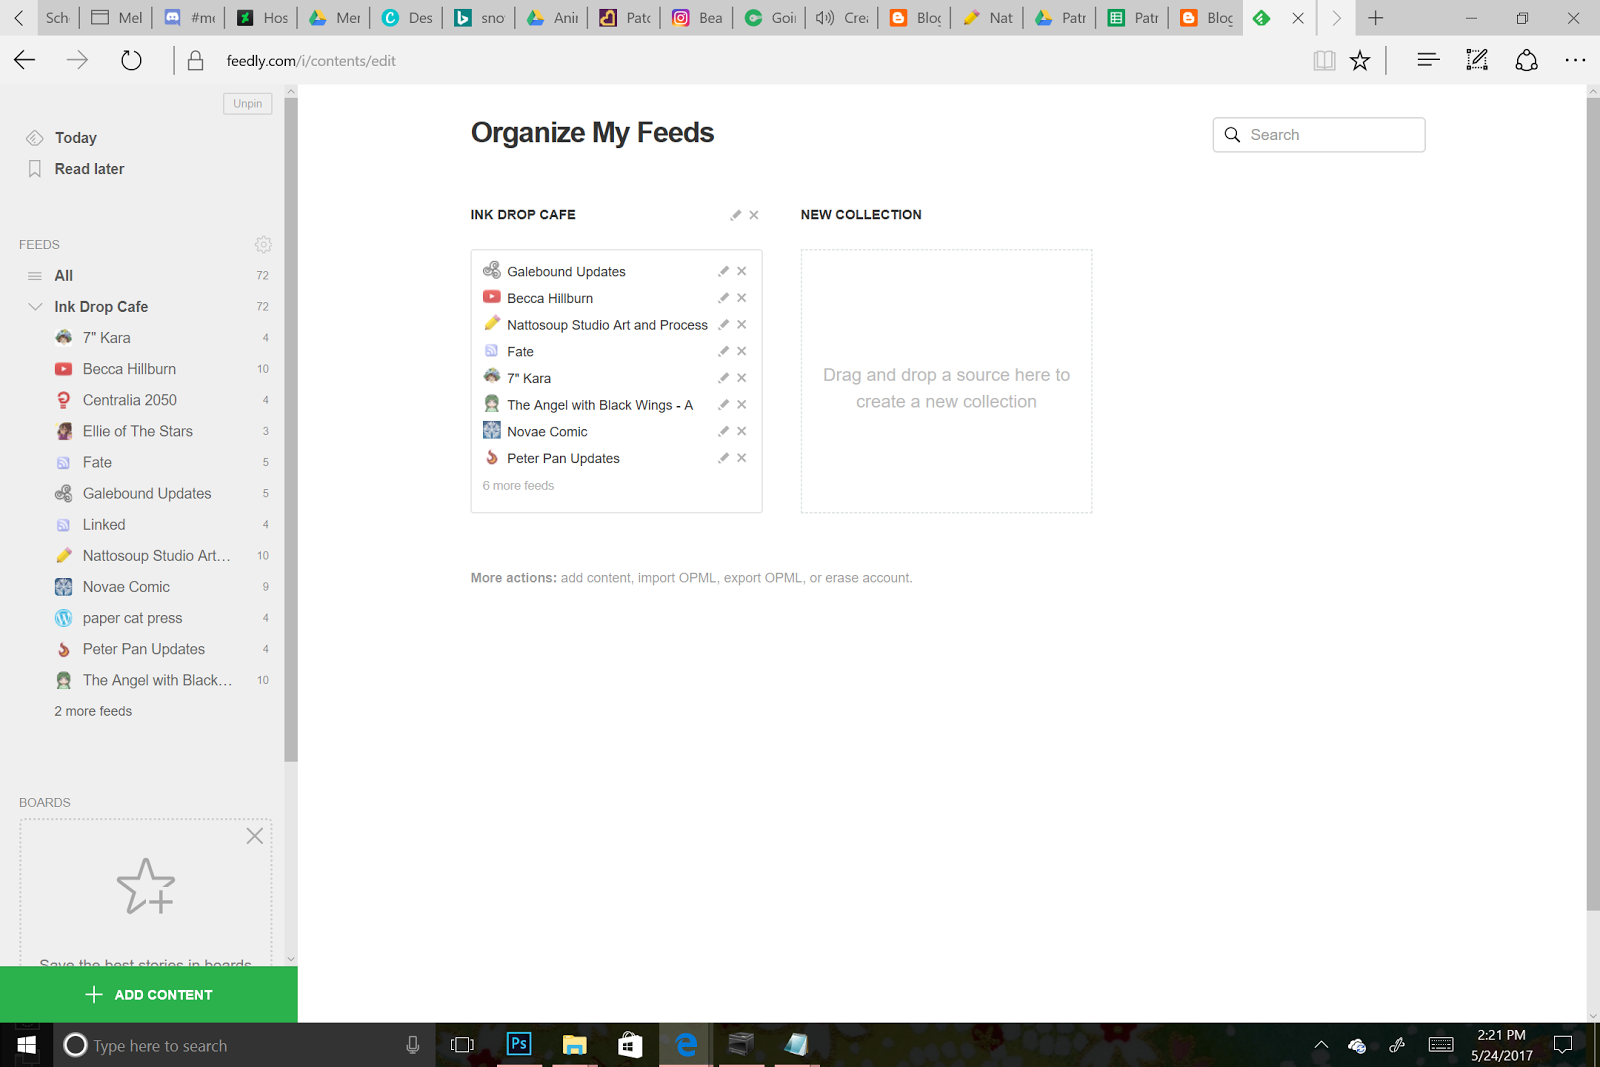Switch to the #me Discord tab
Viewport: 1600px width, 1067px height.
click(190, 18)
